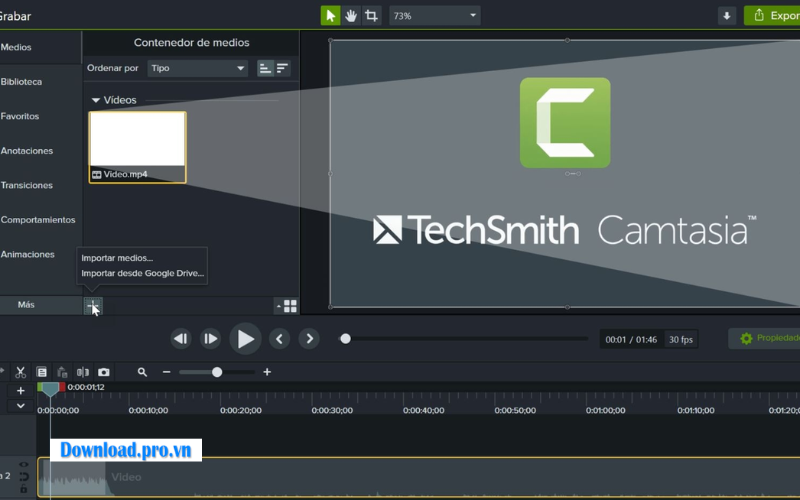Select the Crop tool
This screenshot has width=800, height=500.
point(371,16)
